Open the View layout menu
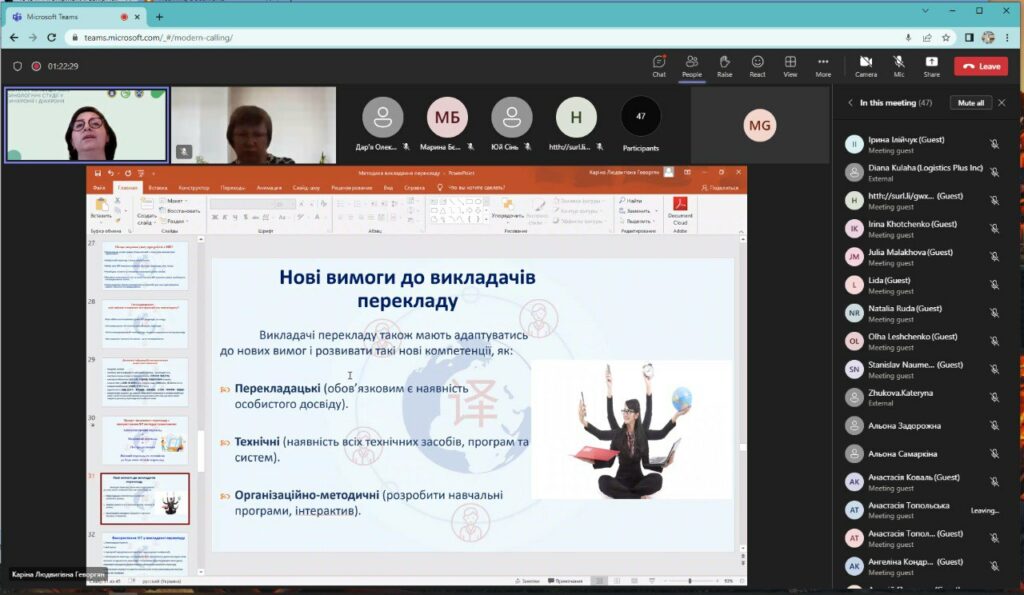1024x595 pixels. tap(790, 65)
